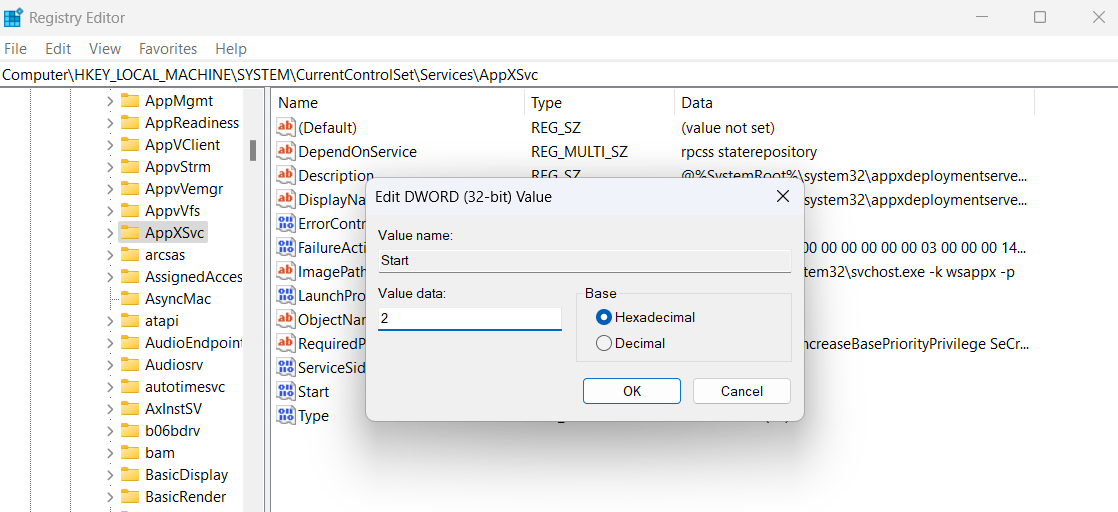
Task: Sort values by the Type column header
Action: coord(599,103)
